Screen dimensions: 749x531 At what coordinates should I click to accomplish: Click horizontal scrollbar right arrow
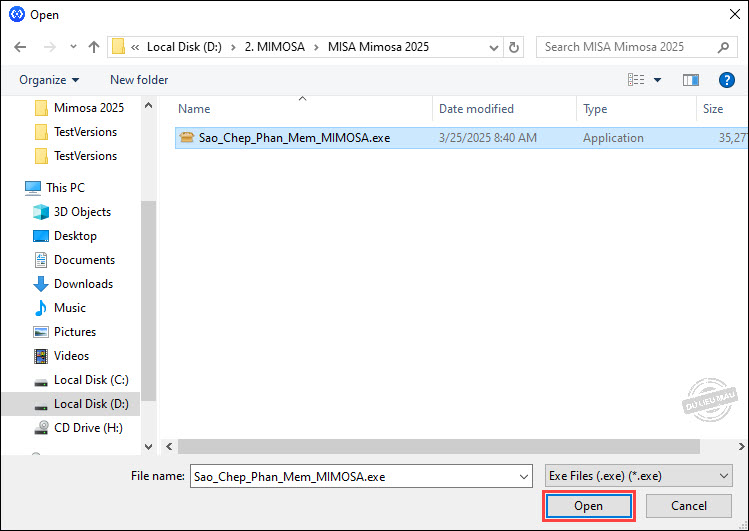pyautogui.click(x=741, y=447)
